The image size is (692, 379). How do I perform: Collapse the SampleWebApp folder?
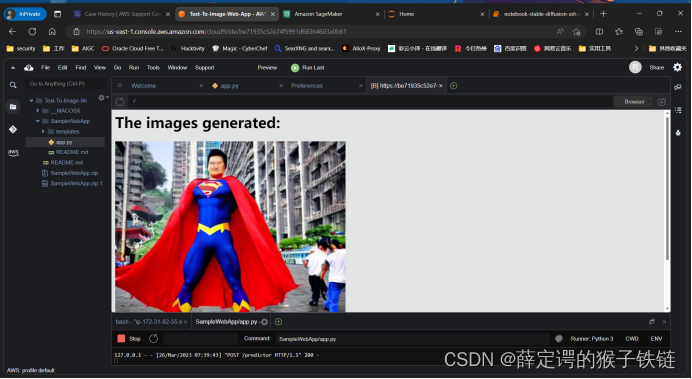(x=38, y=121)
